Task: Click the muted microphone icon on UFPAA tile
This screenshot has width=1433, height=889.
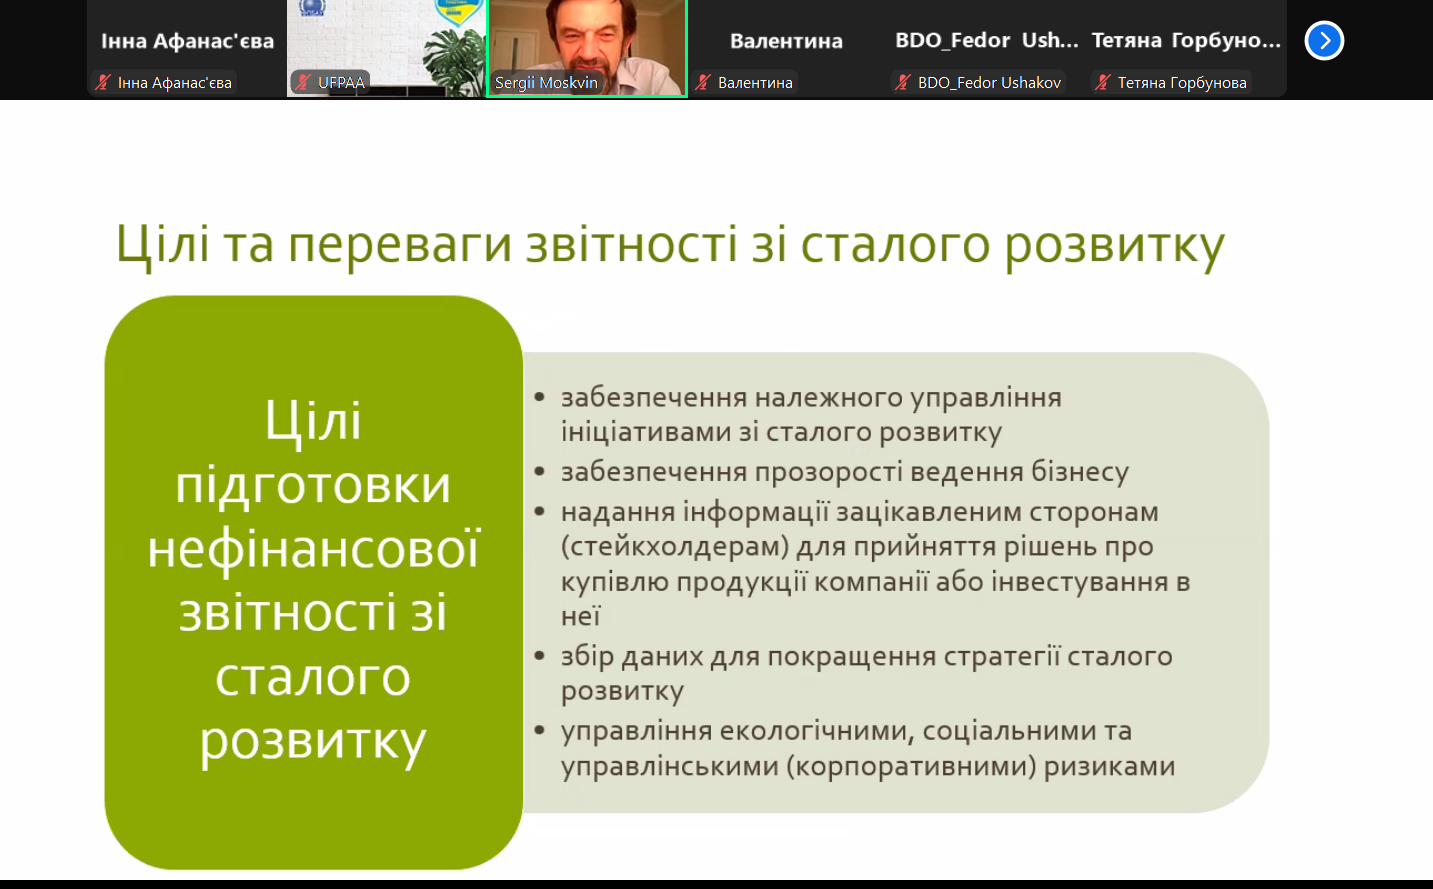Action: pyautogui.click(x=303, y=83)
